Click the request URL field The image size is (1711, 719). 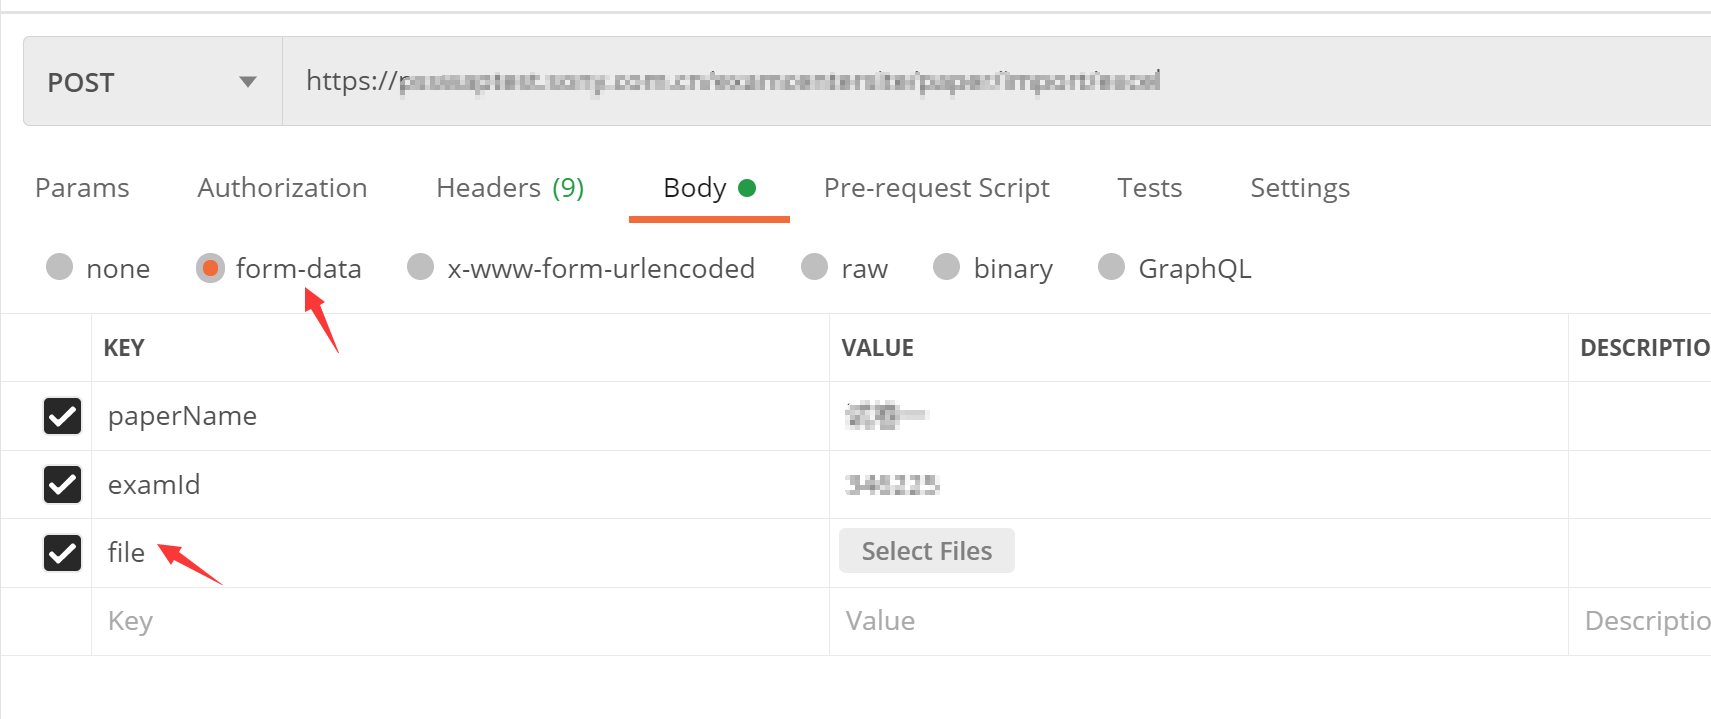point(900,82)
